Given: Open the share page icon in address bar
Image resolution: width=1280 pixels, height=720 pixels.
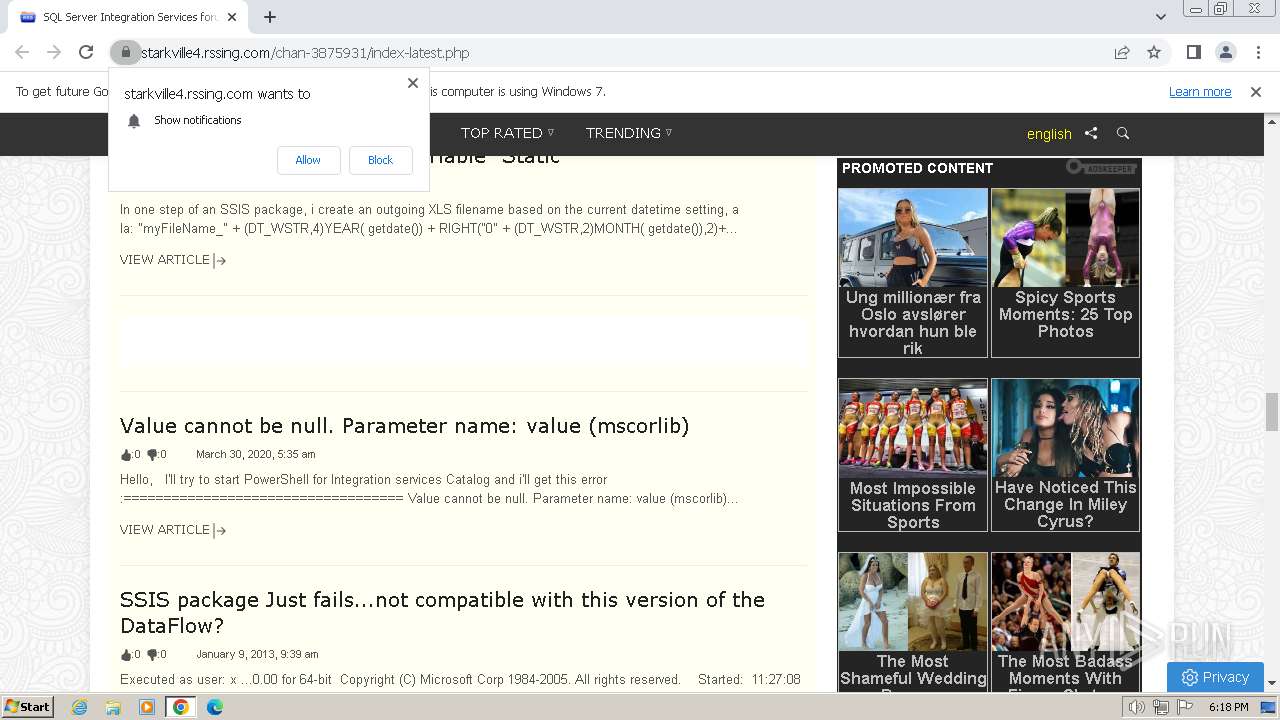Looking at the screenshot, I should pos(1122,52).
